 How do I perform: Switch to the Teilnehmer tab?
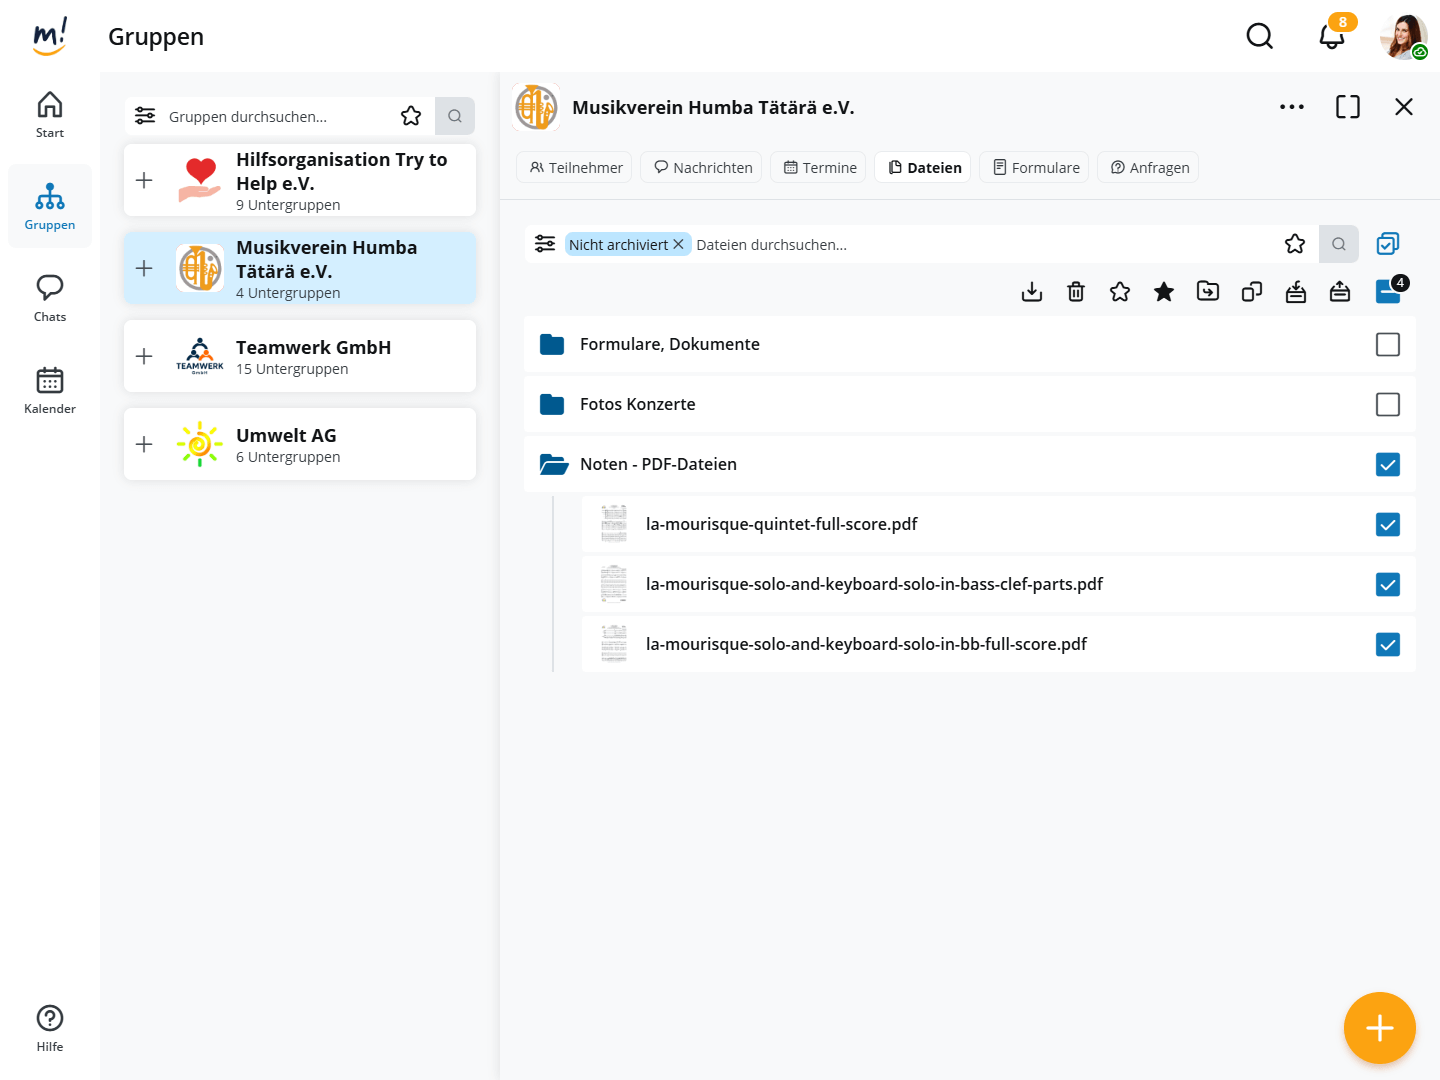575,168
